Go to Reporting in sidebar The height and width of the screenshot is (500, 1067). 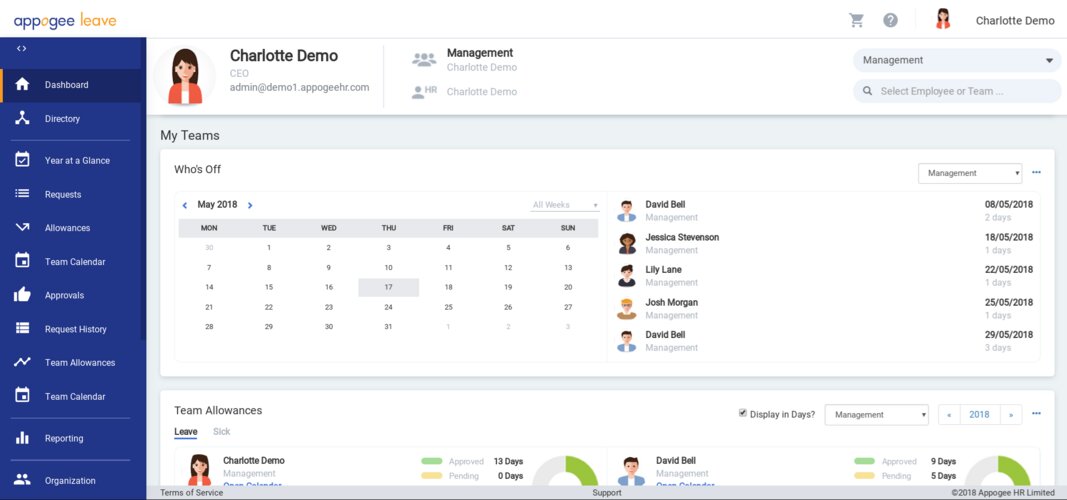pos(64,438)
